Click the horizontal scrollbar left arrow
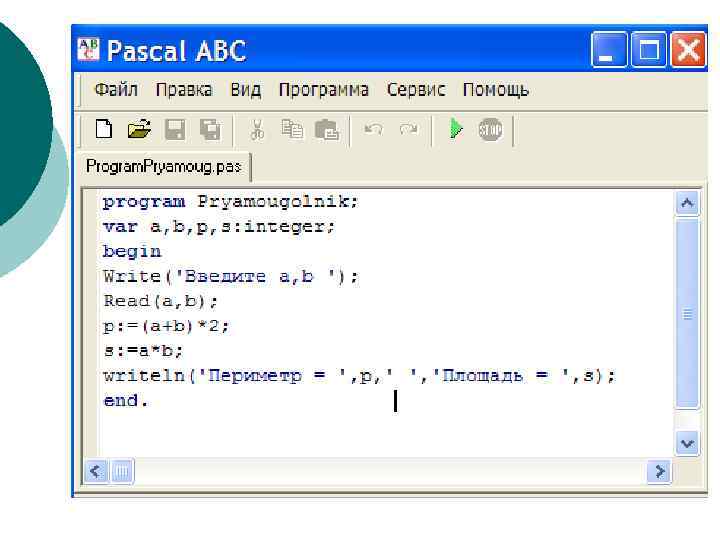This screenshot has height=540, width=720. 96,471
